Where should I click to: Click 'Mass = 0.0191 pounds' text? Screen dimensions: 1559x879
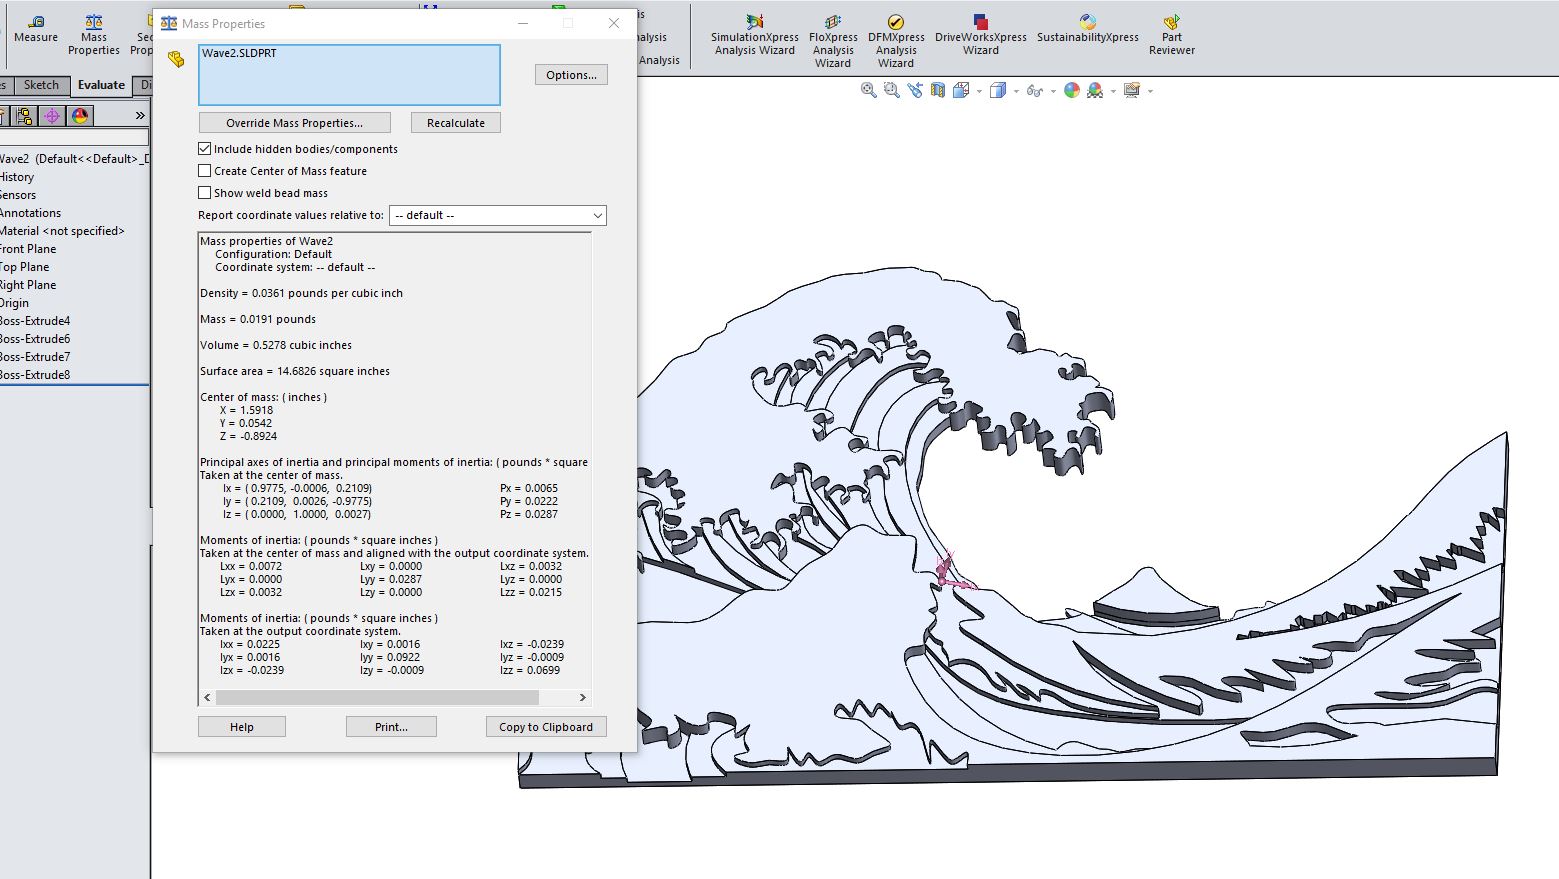[258, 319]
